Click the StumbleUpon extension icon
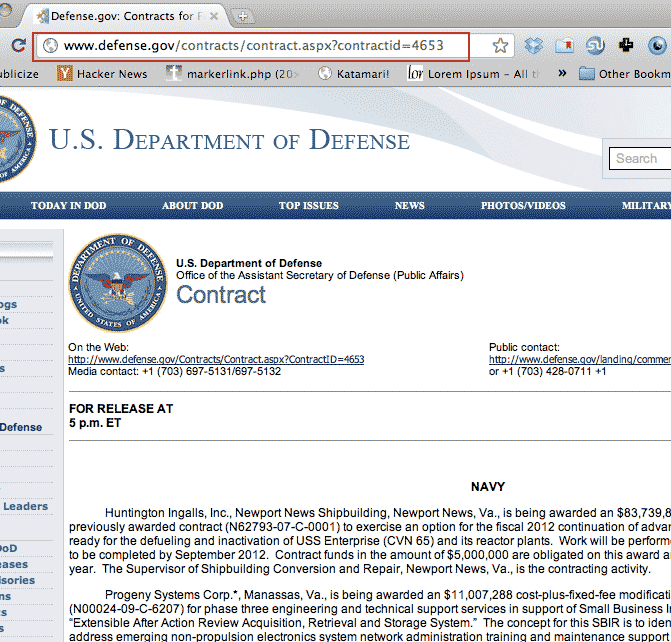The image size is (671, 642). (x=595, y=45)
